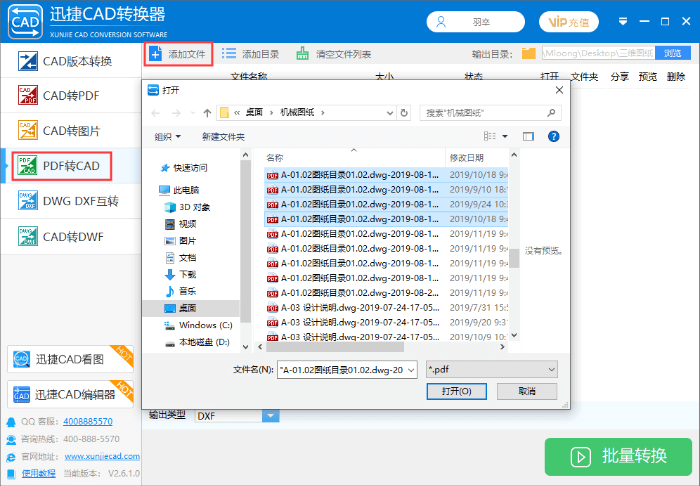The width and height of the screenshot is (700, 486).
Task: Launch 迅捷CAD编辑器 from sidebar
Action: (x=70, y=394)
